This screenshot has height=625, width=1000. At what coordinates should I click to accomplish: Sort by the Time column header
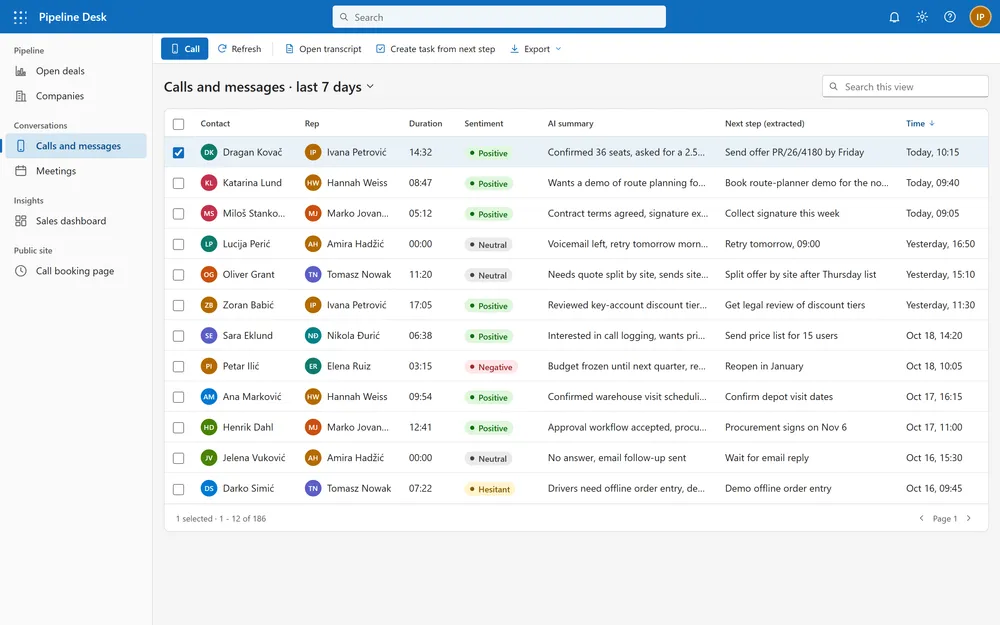tap(920, 124)
